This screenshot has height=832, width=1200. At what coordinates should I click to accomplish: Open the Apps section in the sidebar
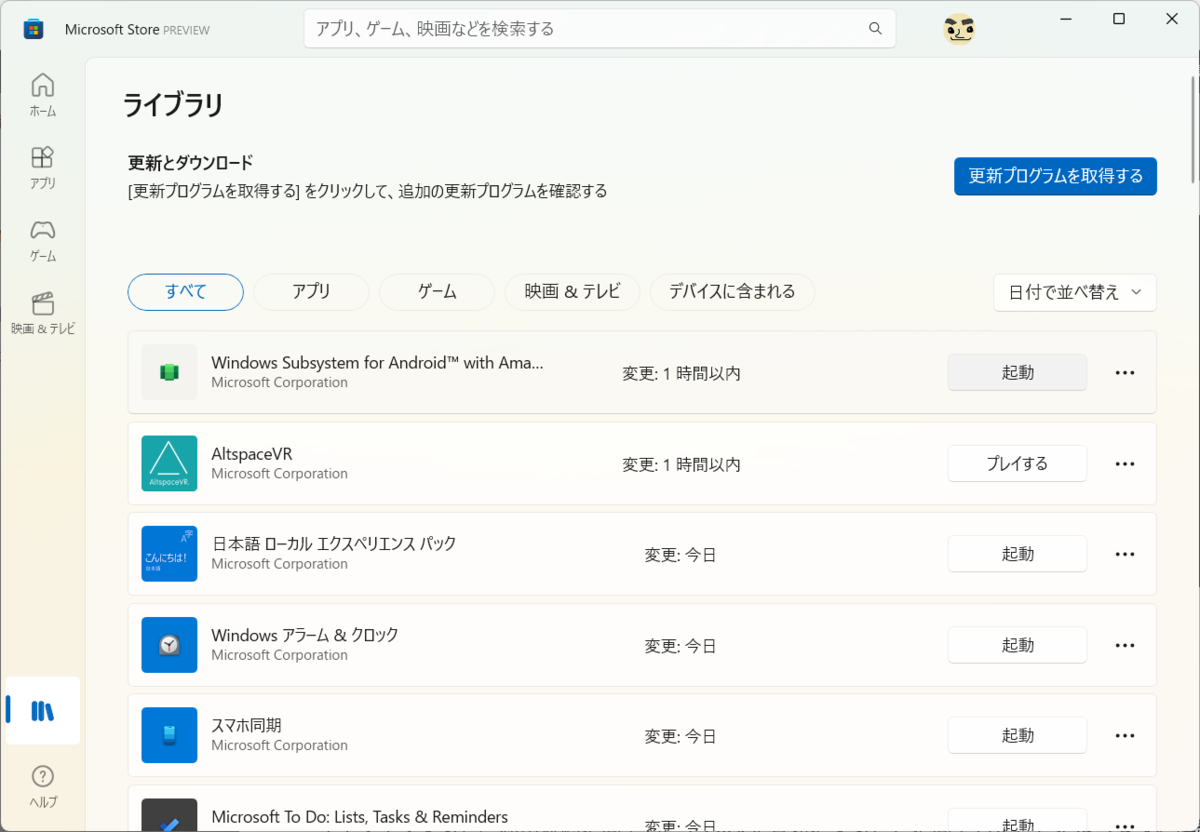pos(43,168)
